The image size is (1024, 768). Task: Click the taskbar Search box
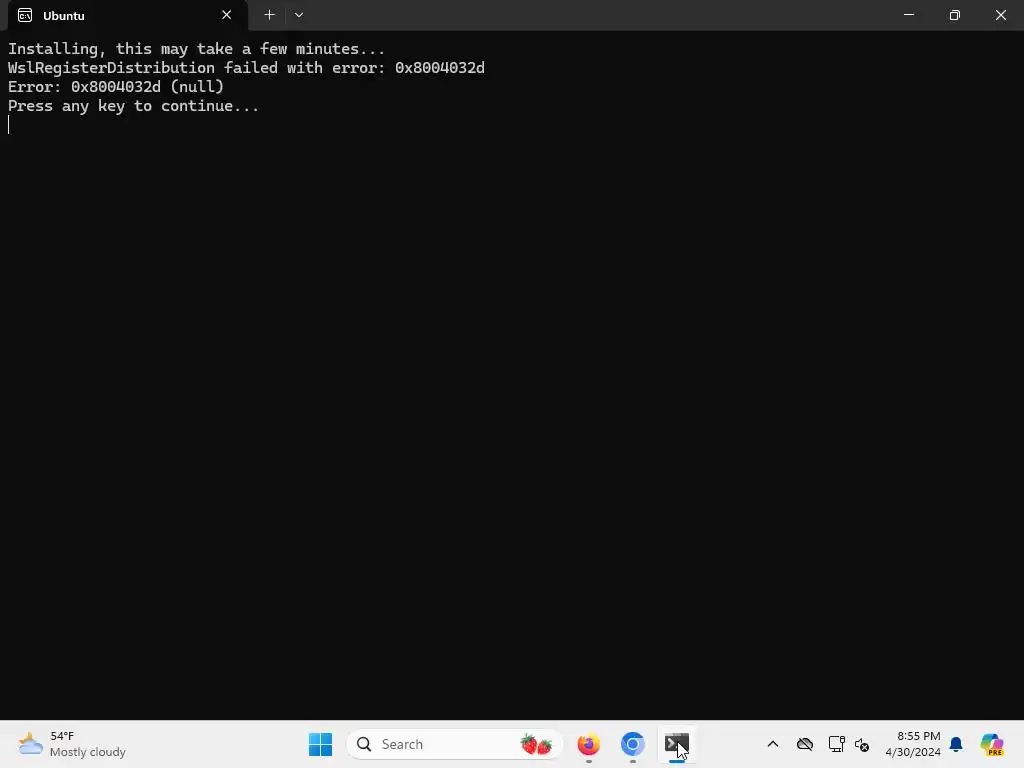click(x=455, y=744)
